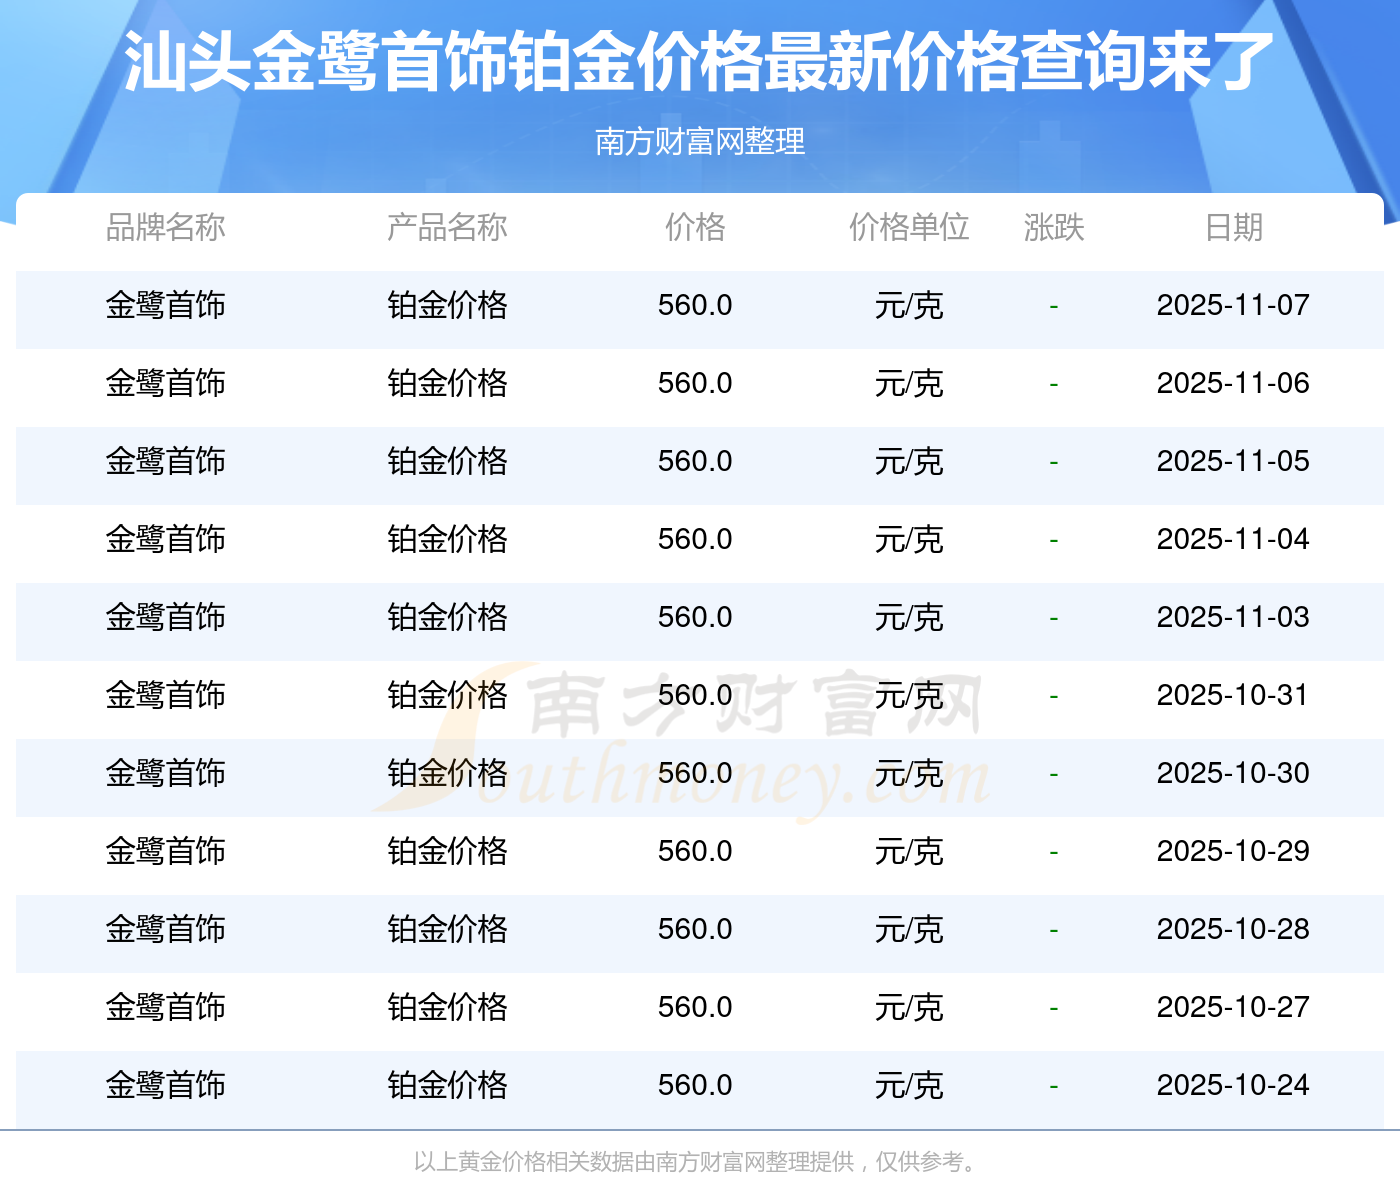Click the 价格单位 column header
The height and width of the screenshot is (1177, 1400).
tap(909, 228)
